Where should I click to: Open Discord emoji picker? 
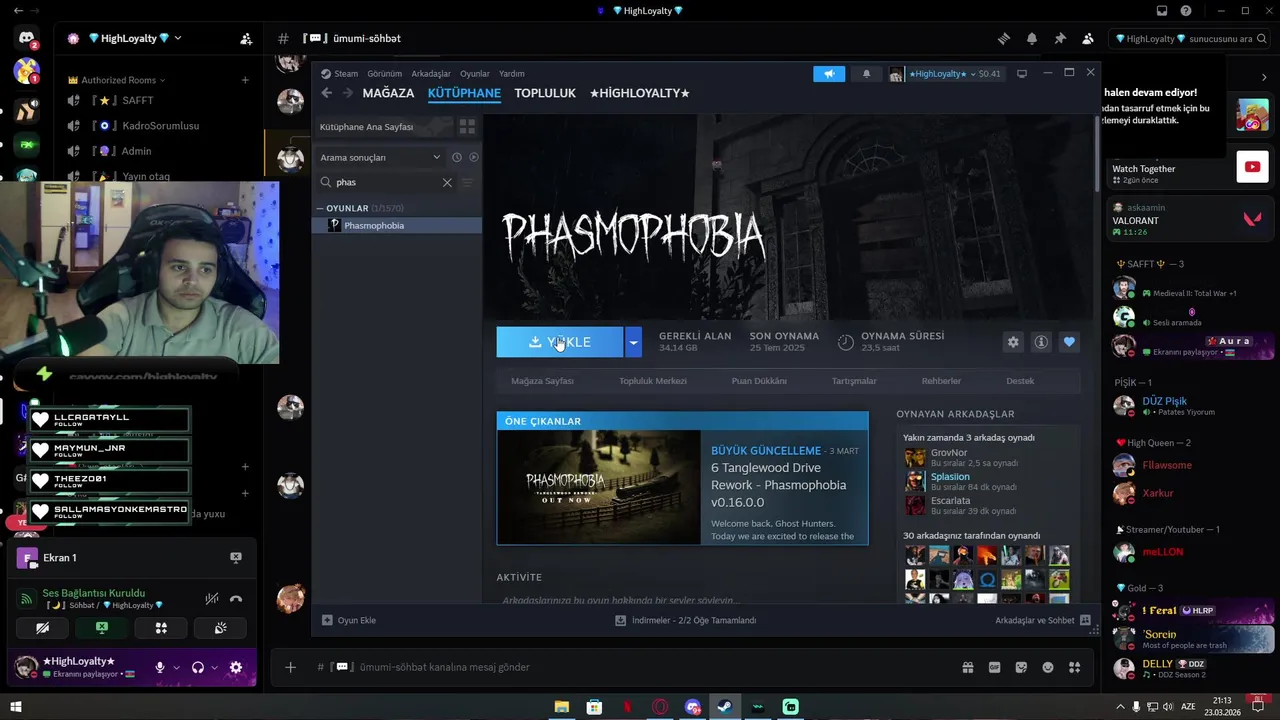(x=1048, y=667)
